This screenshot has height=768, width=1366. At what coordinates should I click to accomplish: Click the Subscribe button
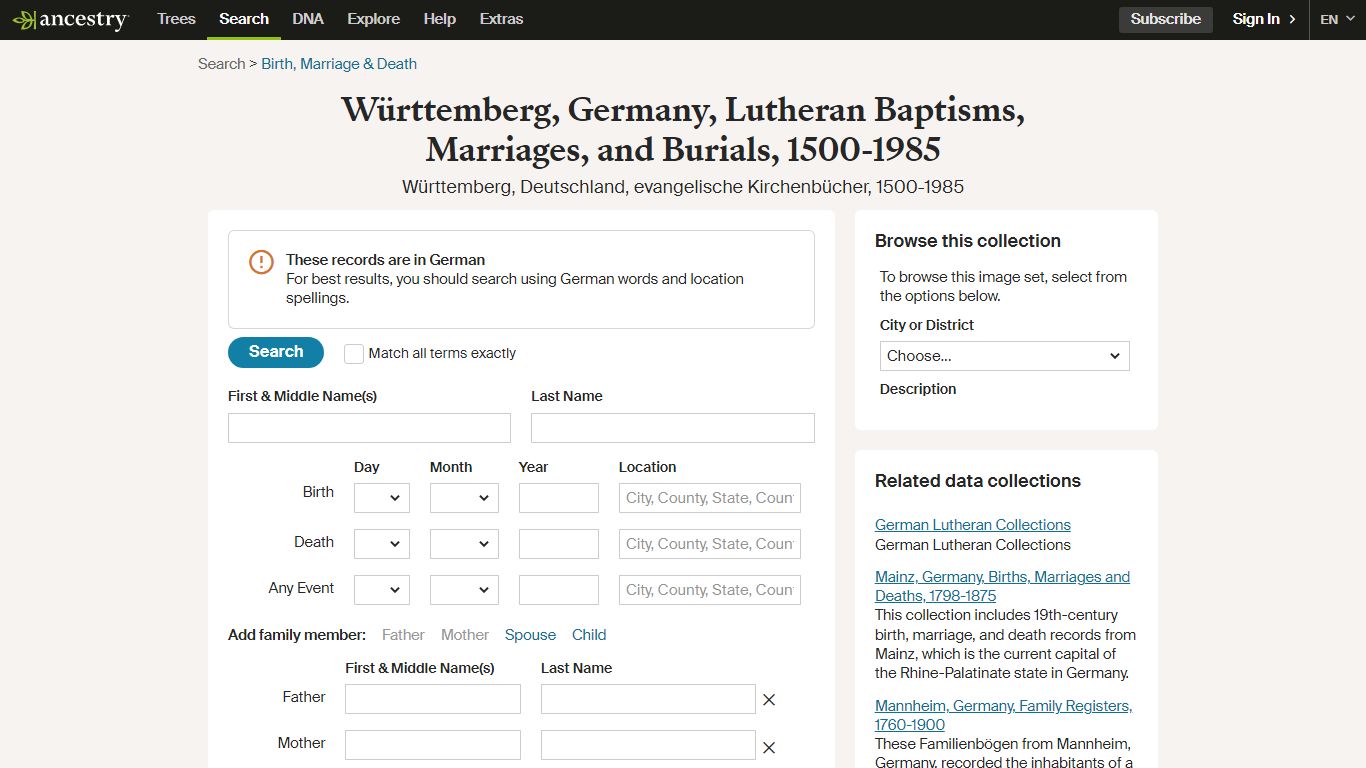(x=1165, y=19)
